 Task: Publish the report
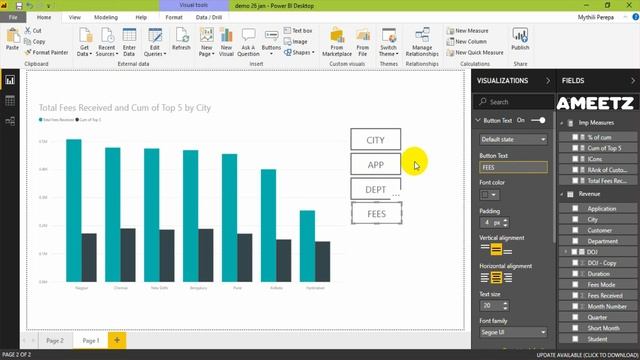point(520,39)
